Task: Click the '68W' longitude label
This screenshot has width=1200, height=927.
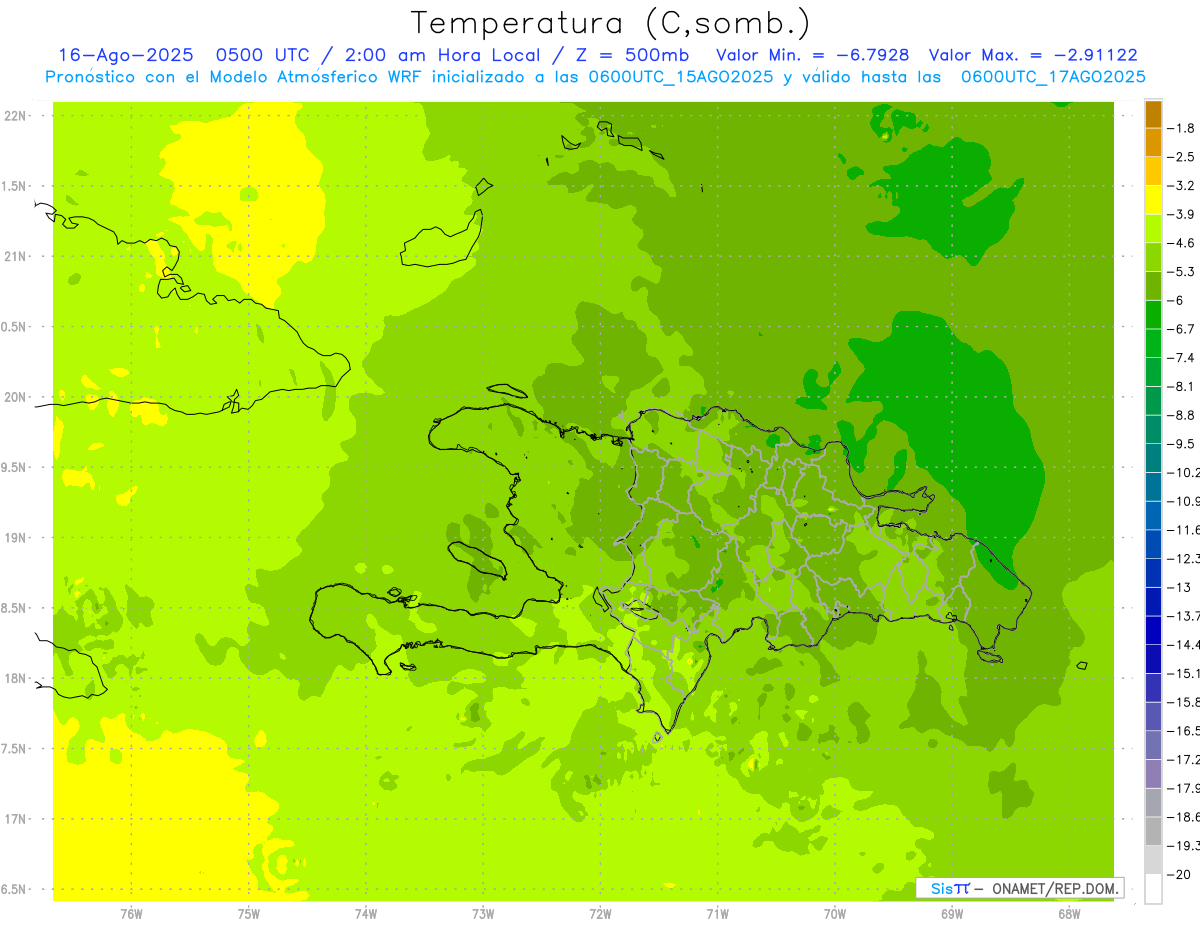Action: (x=1068, y=913)
